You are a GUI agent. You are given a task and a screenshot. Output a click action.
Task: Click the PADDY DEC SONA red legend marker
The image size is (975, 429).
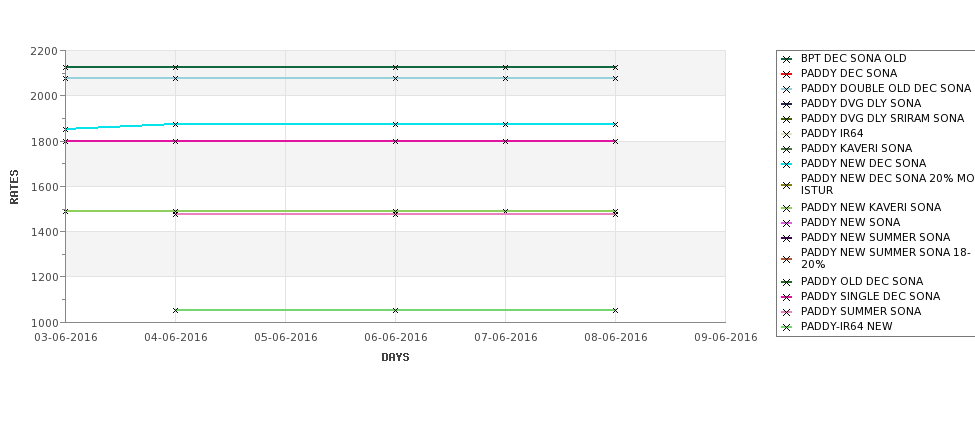coord(787,75)
